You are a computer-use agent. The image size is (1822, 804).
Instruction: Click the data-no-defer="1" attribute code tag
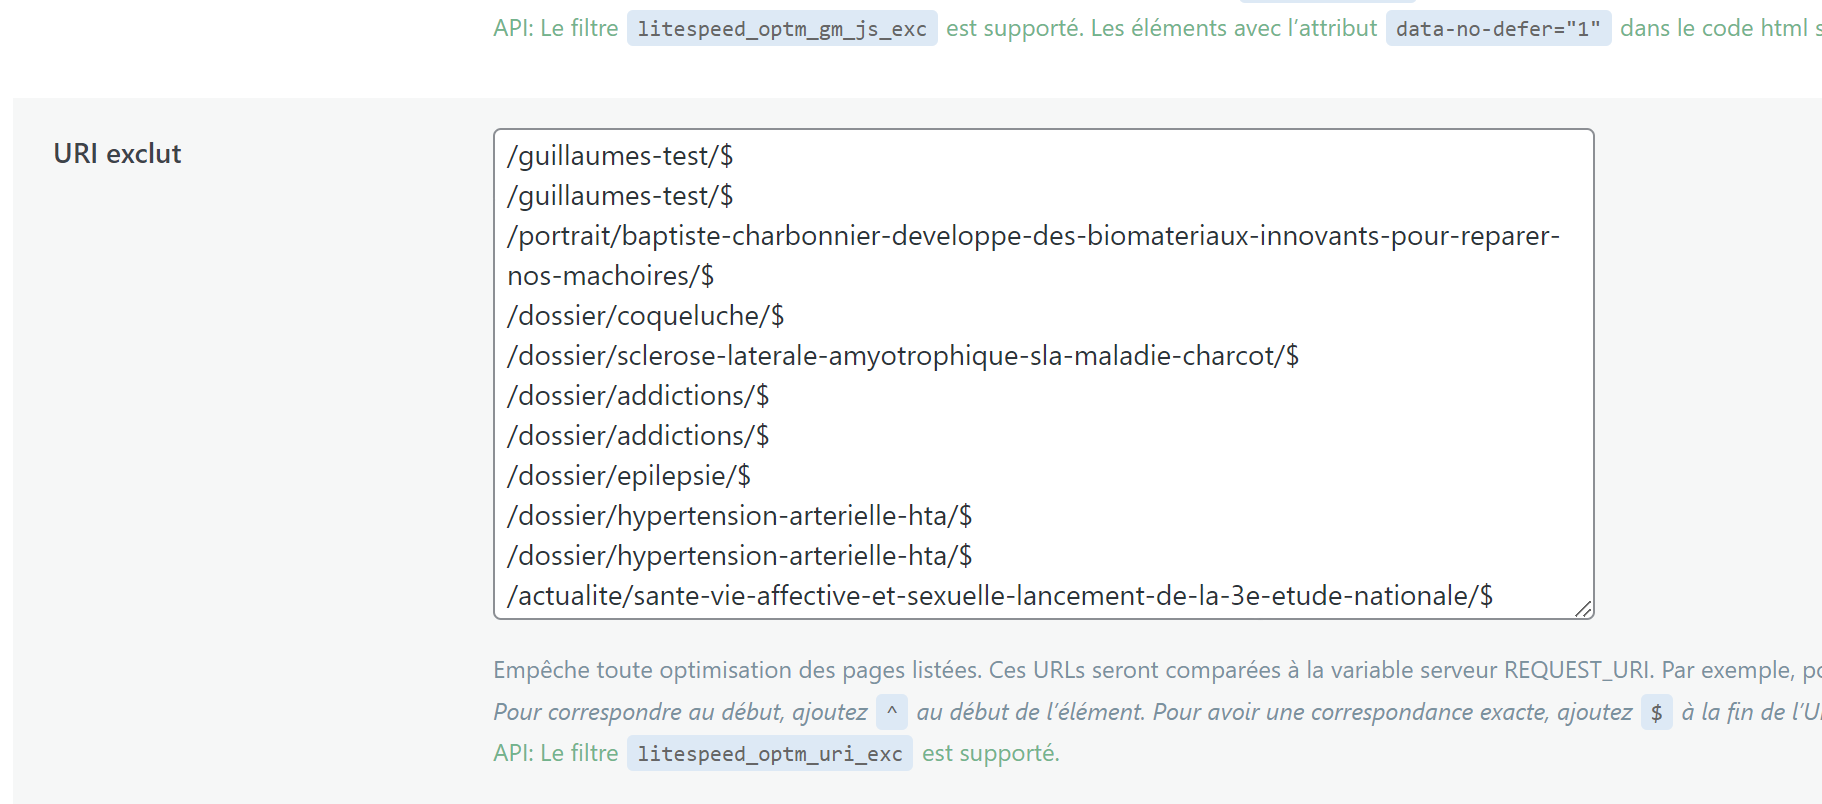[1497, 29]
